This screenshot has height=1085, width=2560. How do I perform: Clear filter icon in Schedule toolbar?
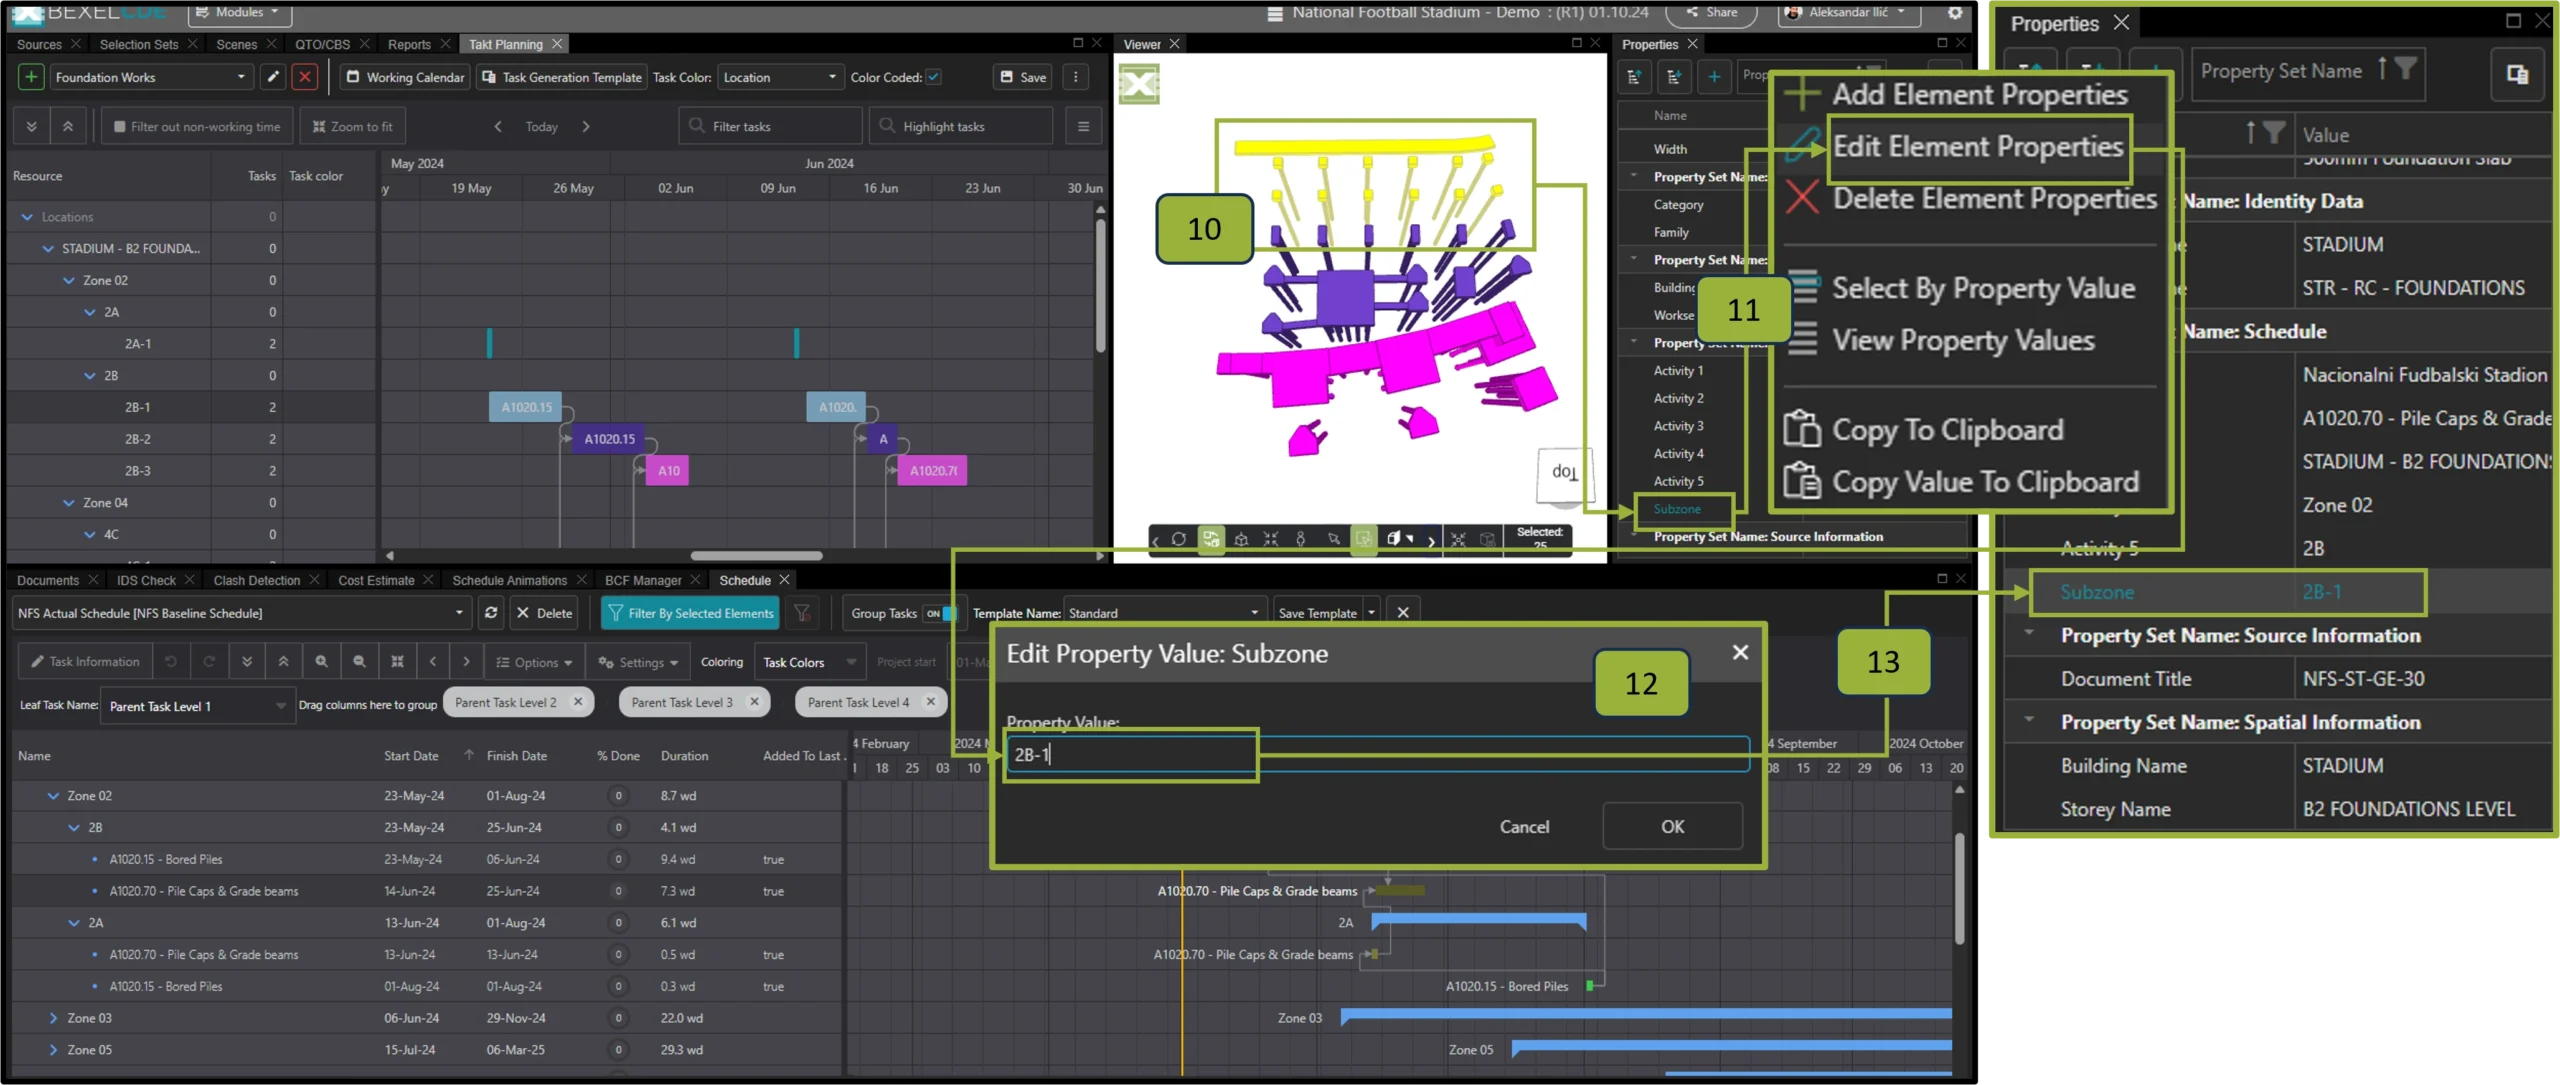tap(802, 613)
